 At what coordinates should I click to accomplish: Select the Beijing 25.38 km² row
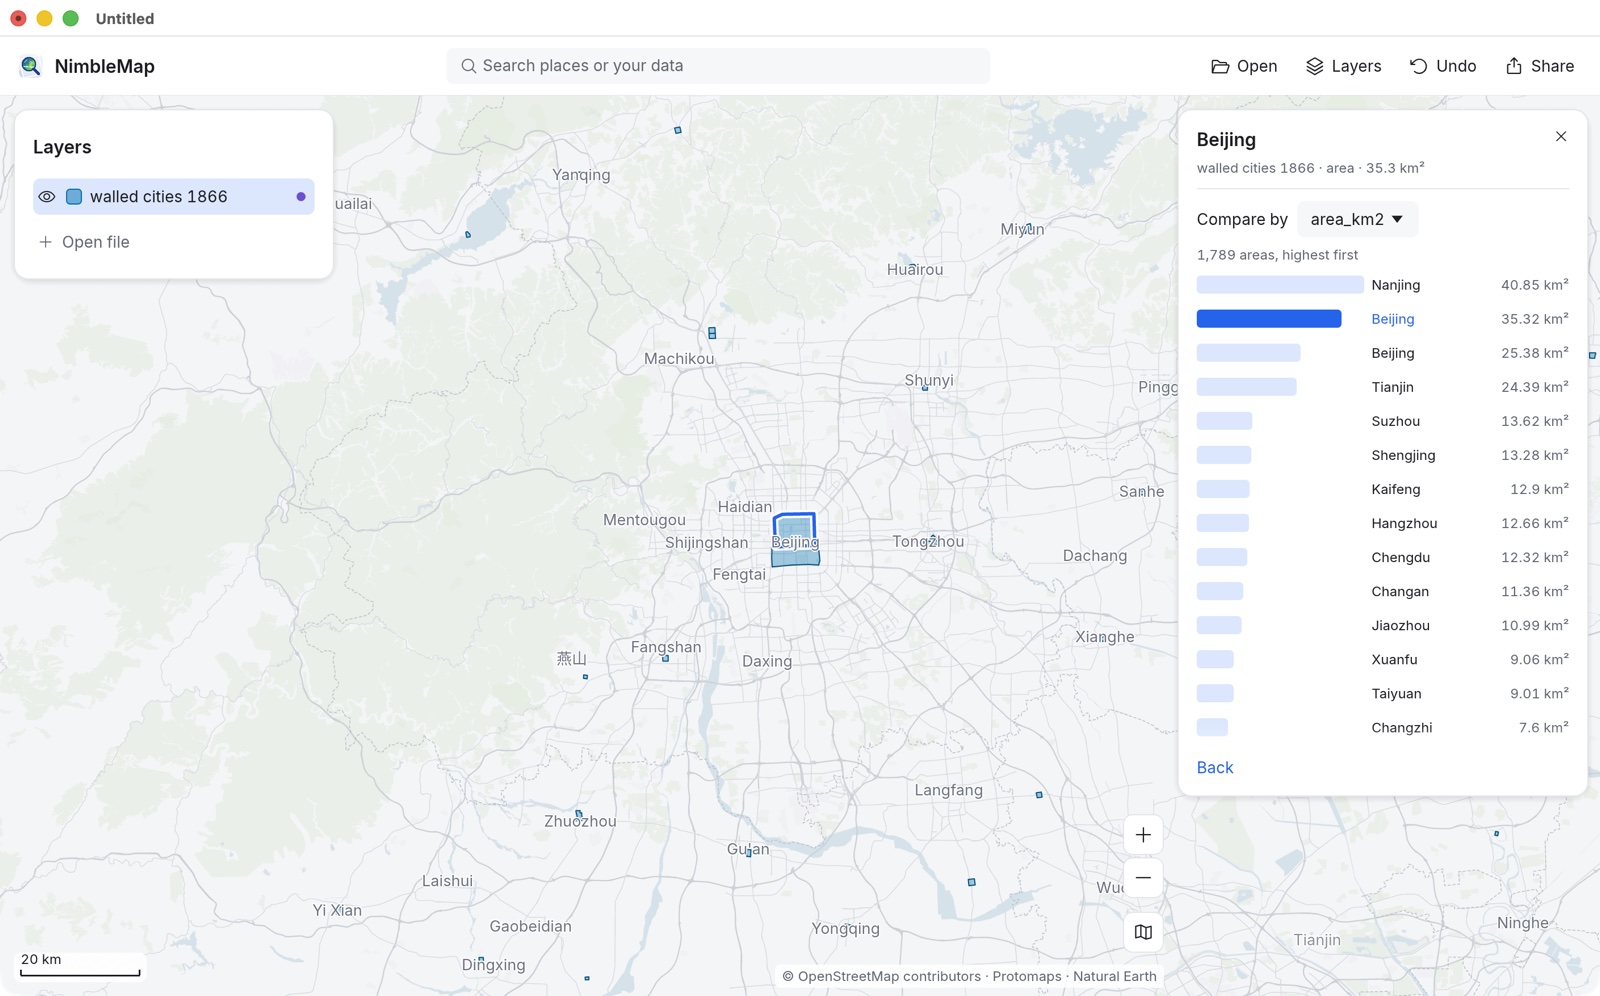[x=1382, y=353]
